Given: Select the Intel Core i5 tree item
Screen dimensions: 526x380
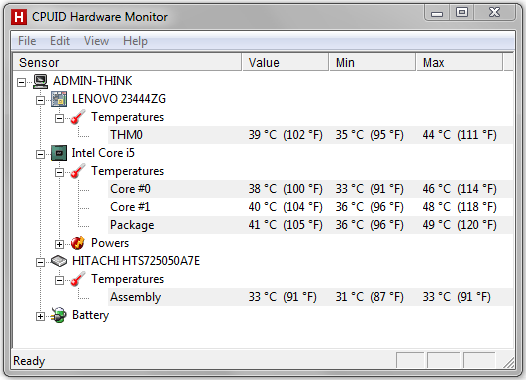Looking at the screenshot, I should coord(103,153).
